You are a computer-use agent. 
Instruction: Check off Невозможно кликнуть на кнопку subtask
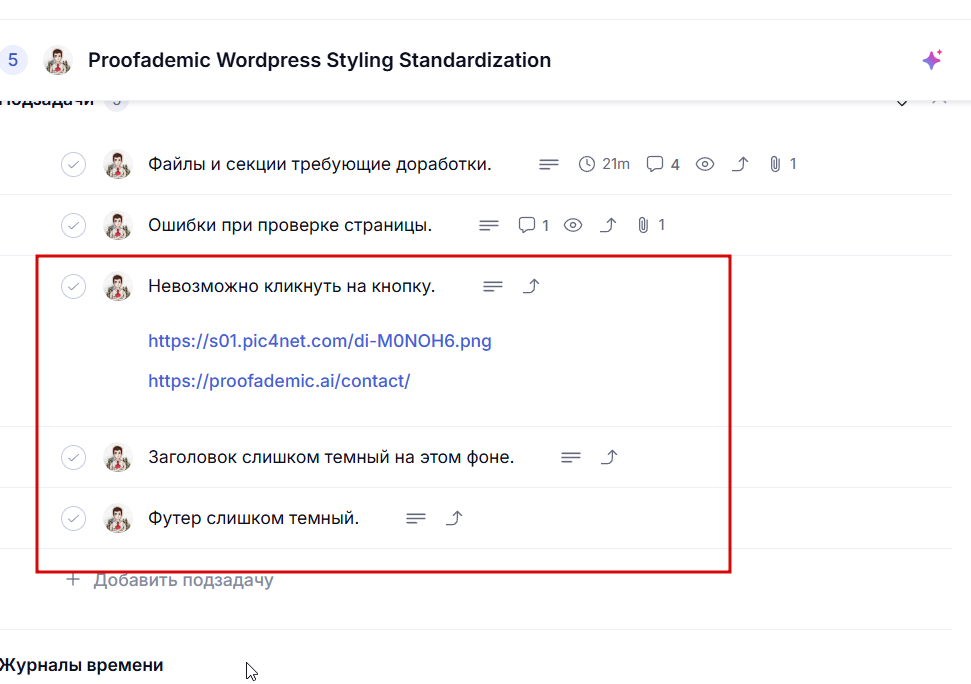coord(73,286)
